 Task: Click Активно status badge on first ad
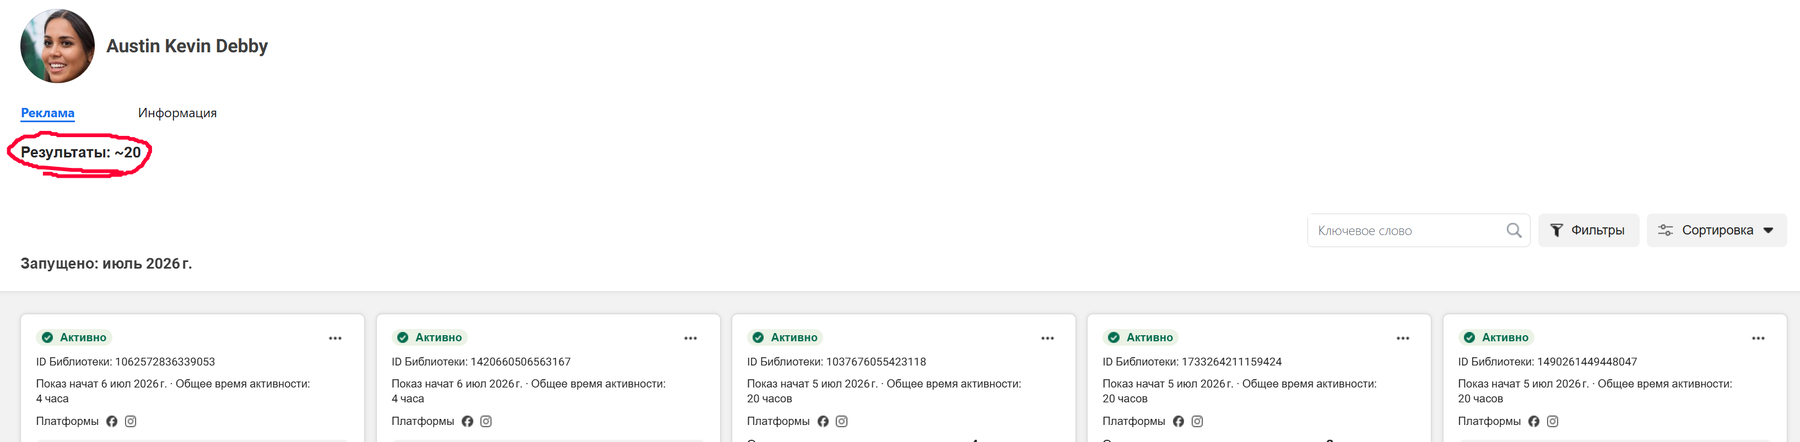73,337
